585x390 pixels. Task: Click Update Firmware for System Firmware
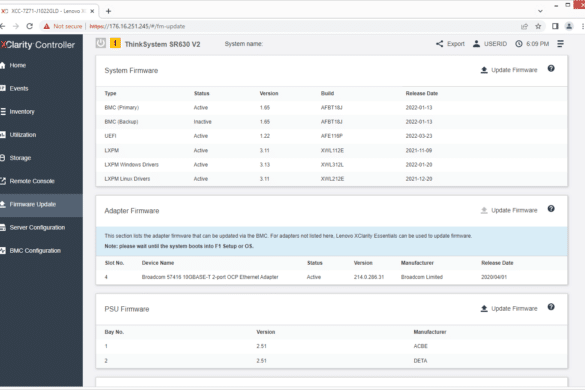click(x=509, y=70)
